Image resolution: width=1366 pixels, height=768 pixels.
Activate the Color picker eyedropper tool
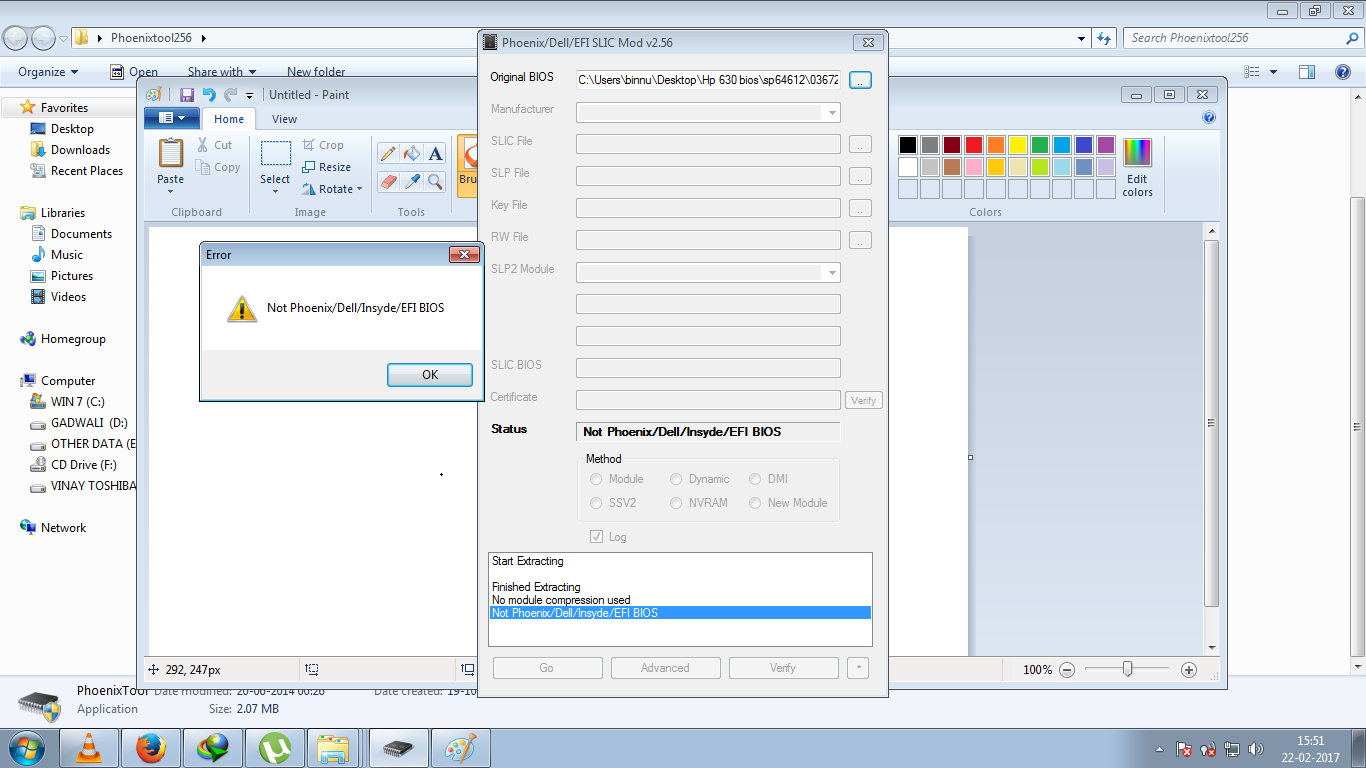(x=412, y=182)
